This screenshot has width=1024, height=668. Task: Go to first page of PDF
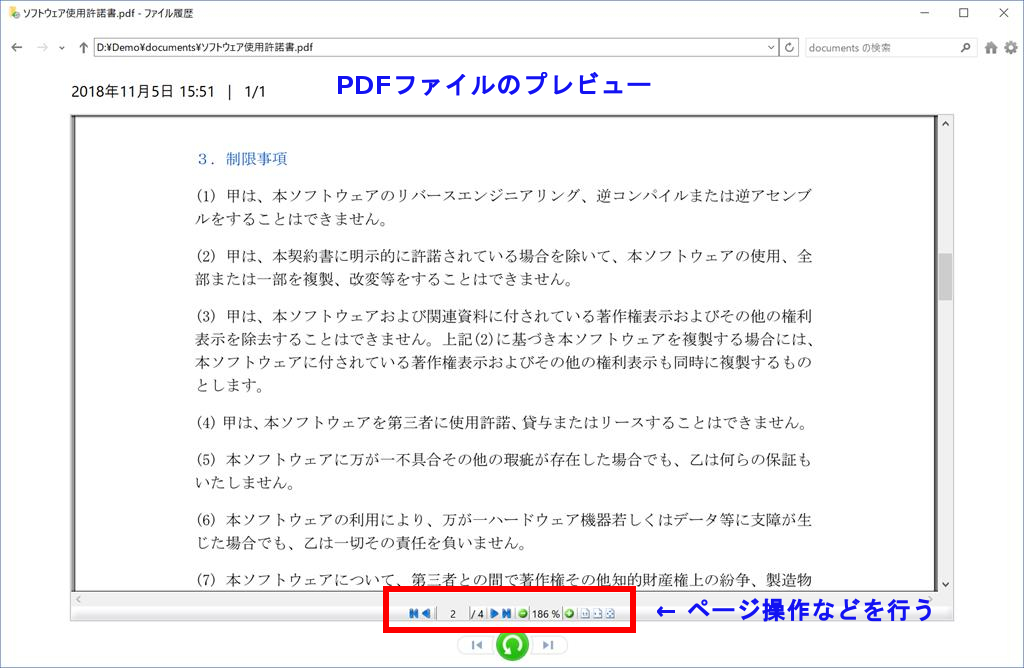click(x=414, y=613)
